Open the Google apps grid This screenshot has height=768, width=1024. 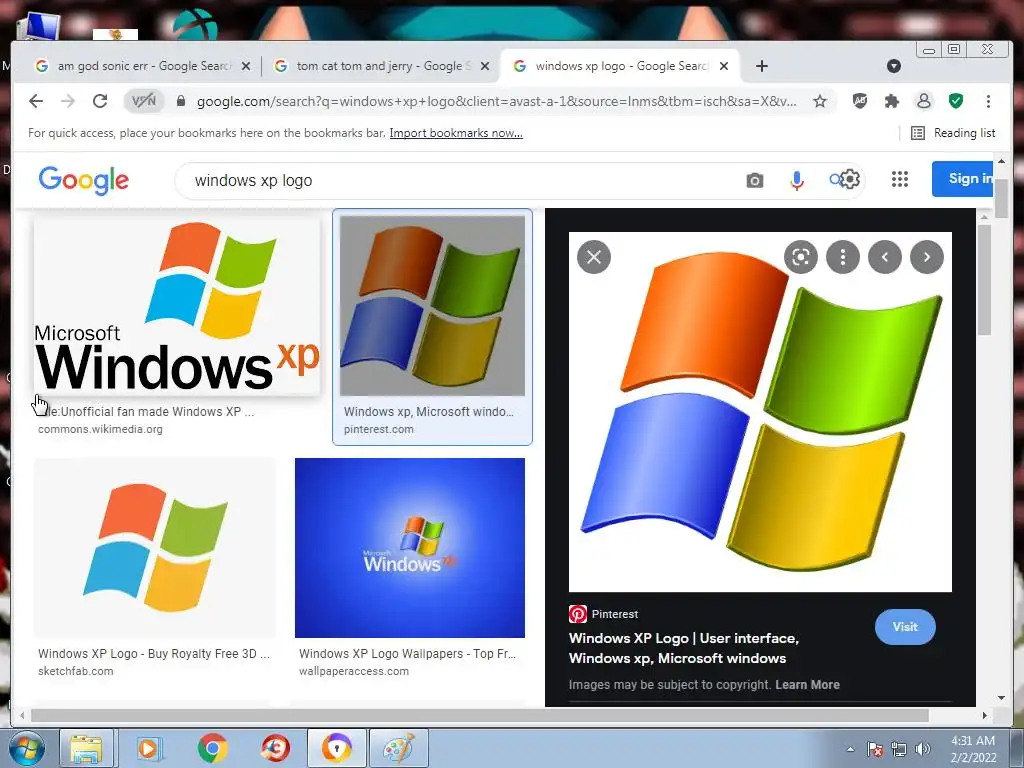pos(900,179)
